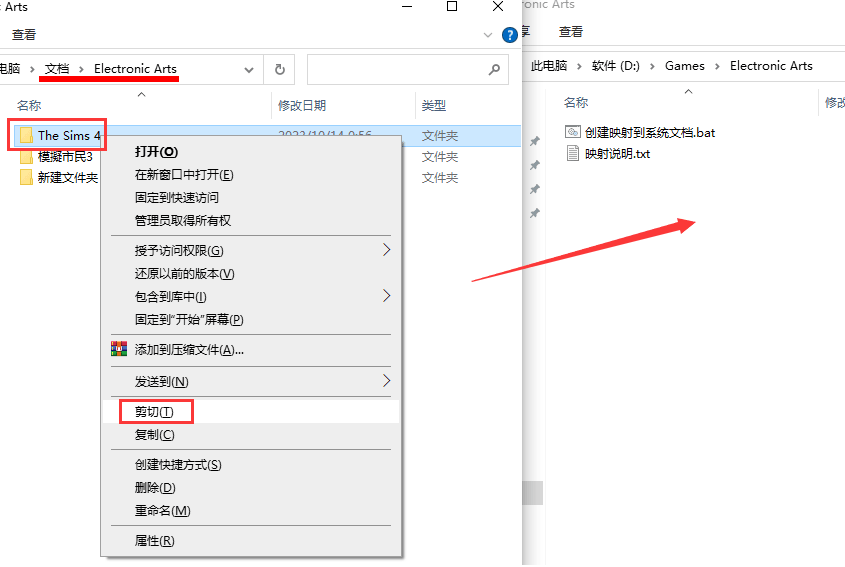Select the 模拟市民3 folder
The image size is (845, 567).
[x=64, y=157]
